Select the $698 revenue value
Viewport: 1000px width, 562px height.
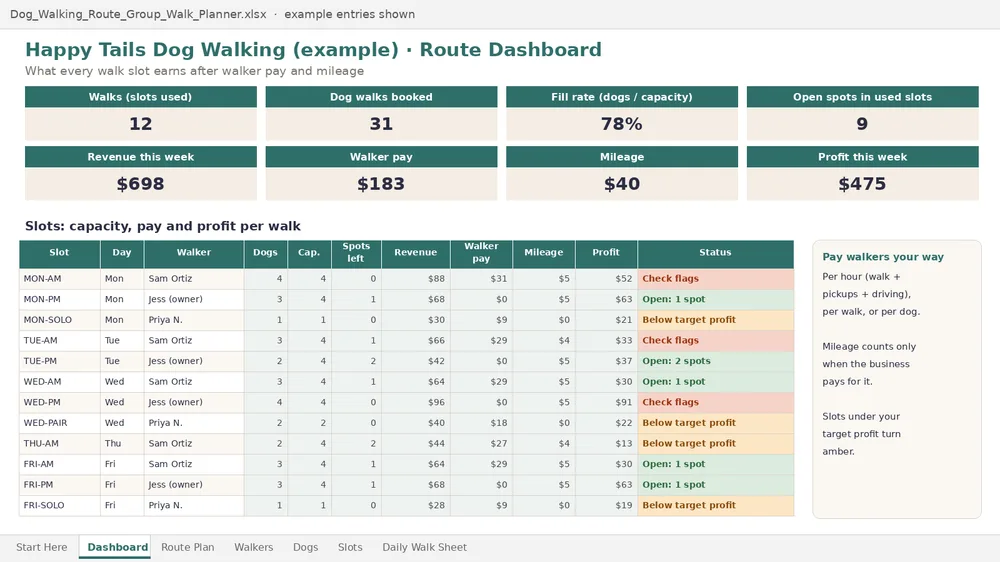point(140,184)
